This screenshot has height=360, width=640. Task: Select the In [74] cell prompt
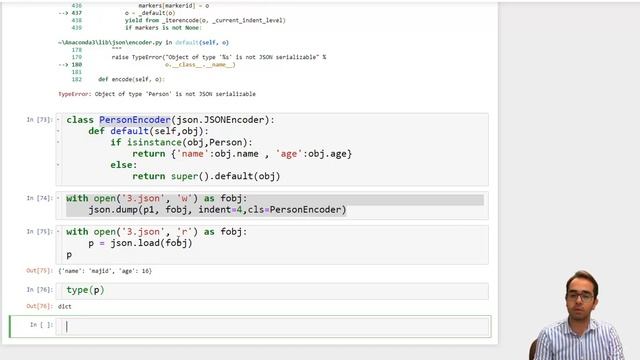point(40,198)
